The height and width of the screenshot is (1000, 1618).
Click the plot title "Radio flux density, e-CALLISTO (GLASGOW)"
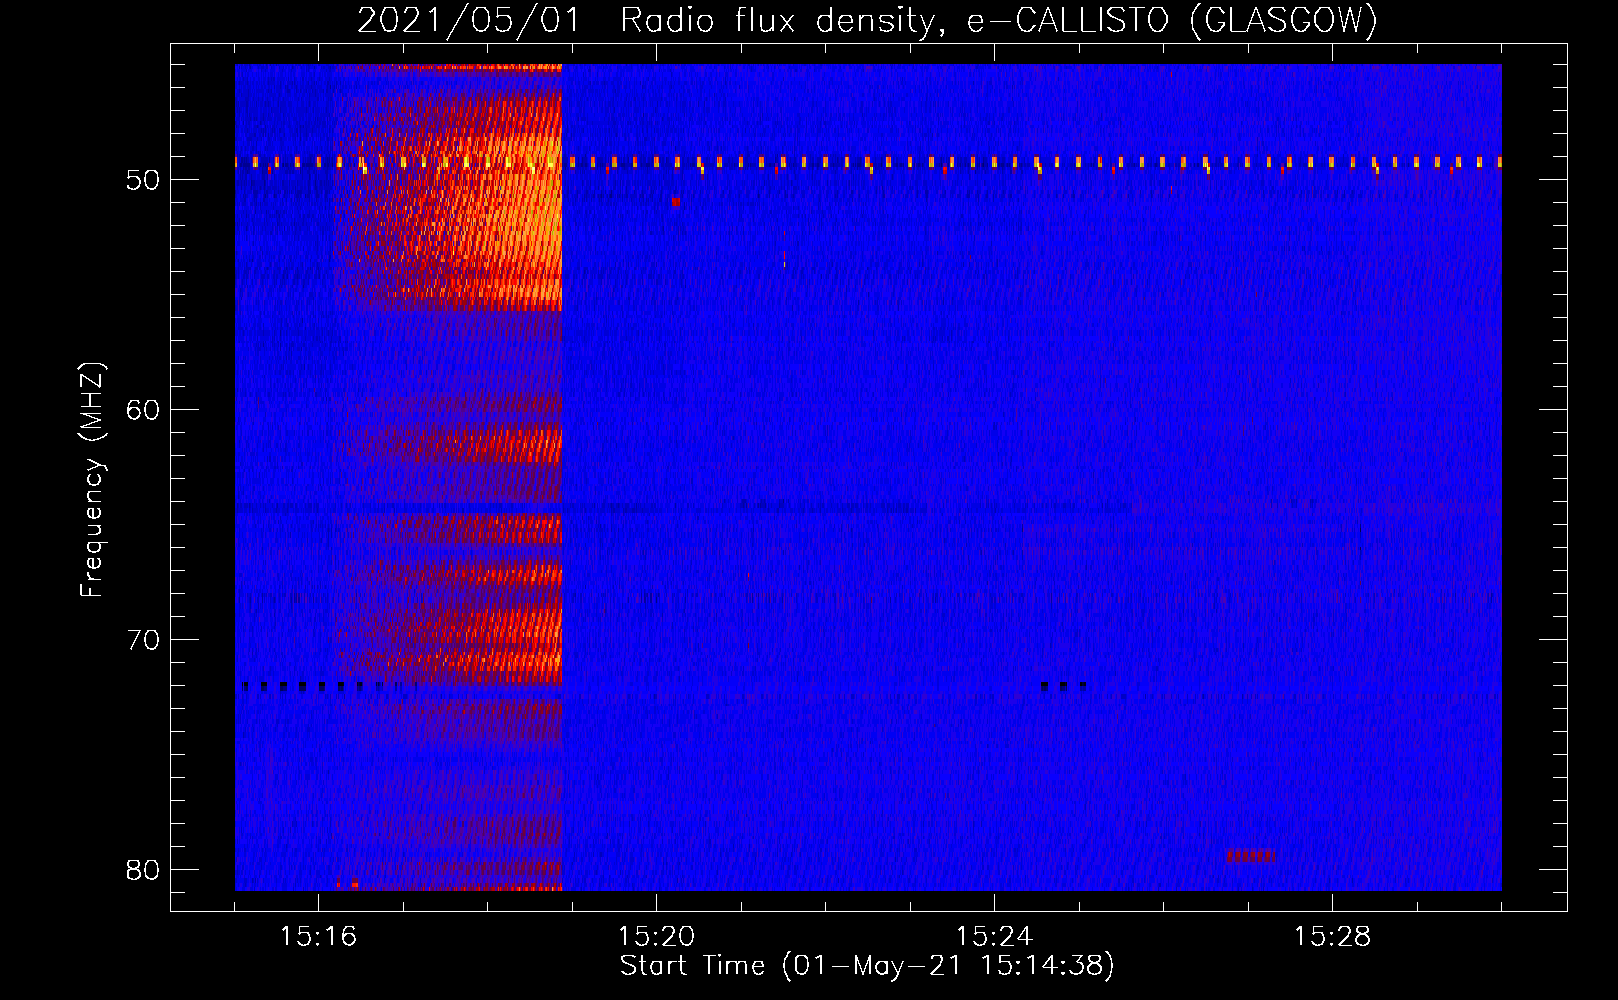coord(999,20)
